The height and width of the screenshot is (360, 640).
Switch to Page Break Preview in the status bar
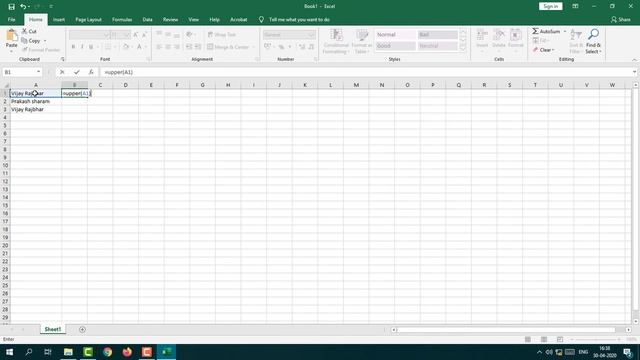click(x=560, y=339)
